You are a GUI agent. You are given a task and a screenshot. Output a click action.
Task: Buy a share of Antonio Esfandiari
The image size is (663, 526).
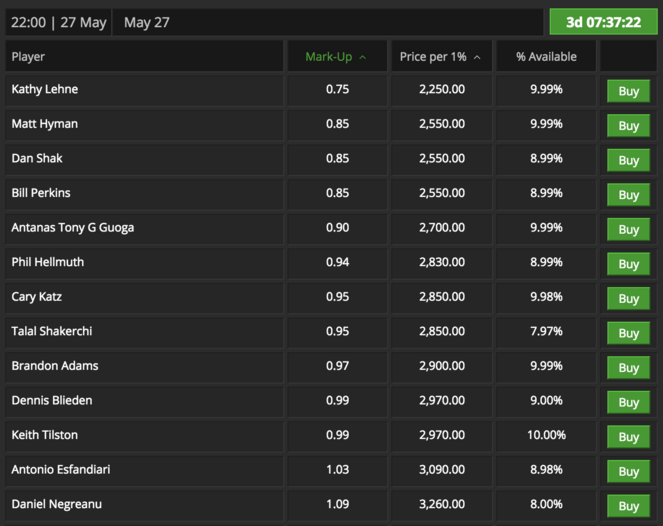tap(628, 471)
